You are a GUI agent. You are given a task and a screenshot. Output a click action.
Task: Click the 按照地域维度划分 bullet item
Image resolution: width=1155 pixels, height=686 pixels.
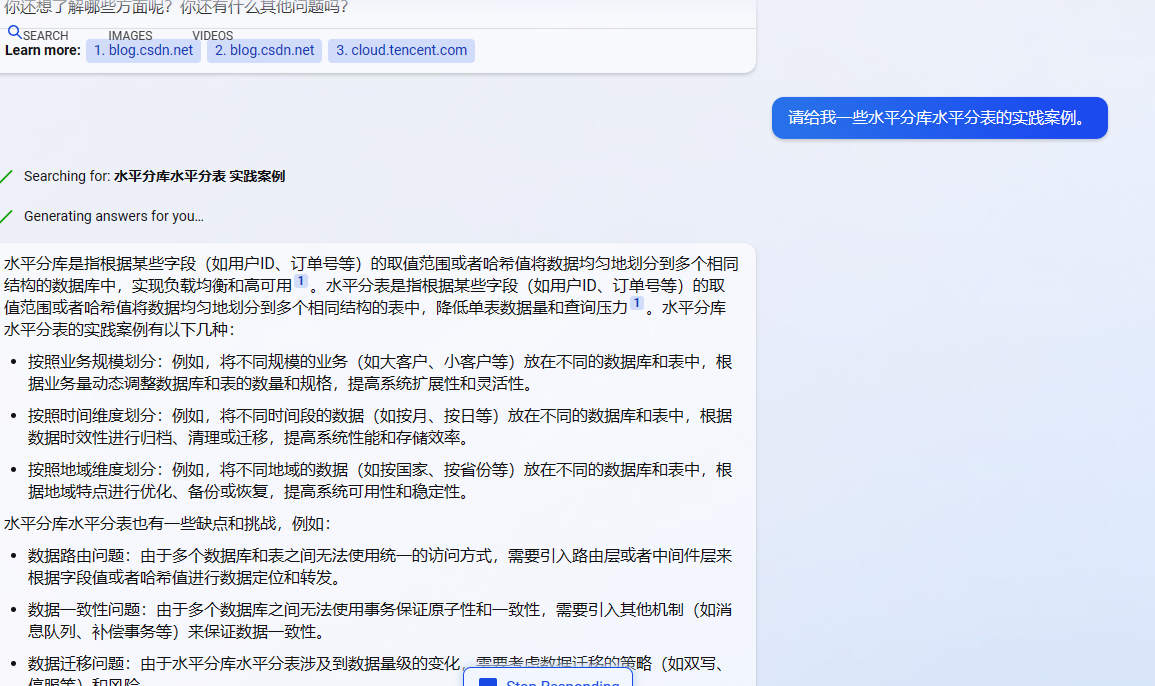[380, 480]
